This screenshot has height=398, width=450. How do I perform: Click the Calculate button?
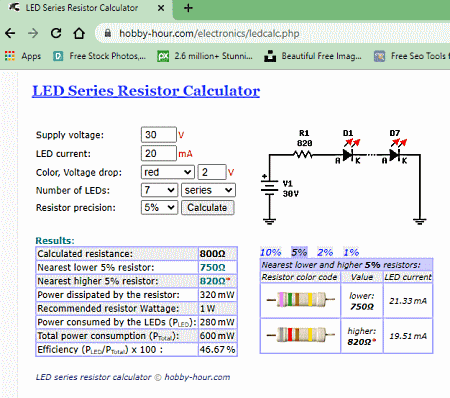(x=208, y=208)
